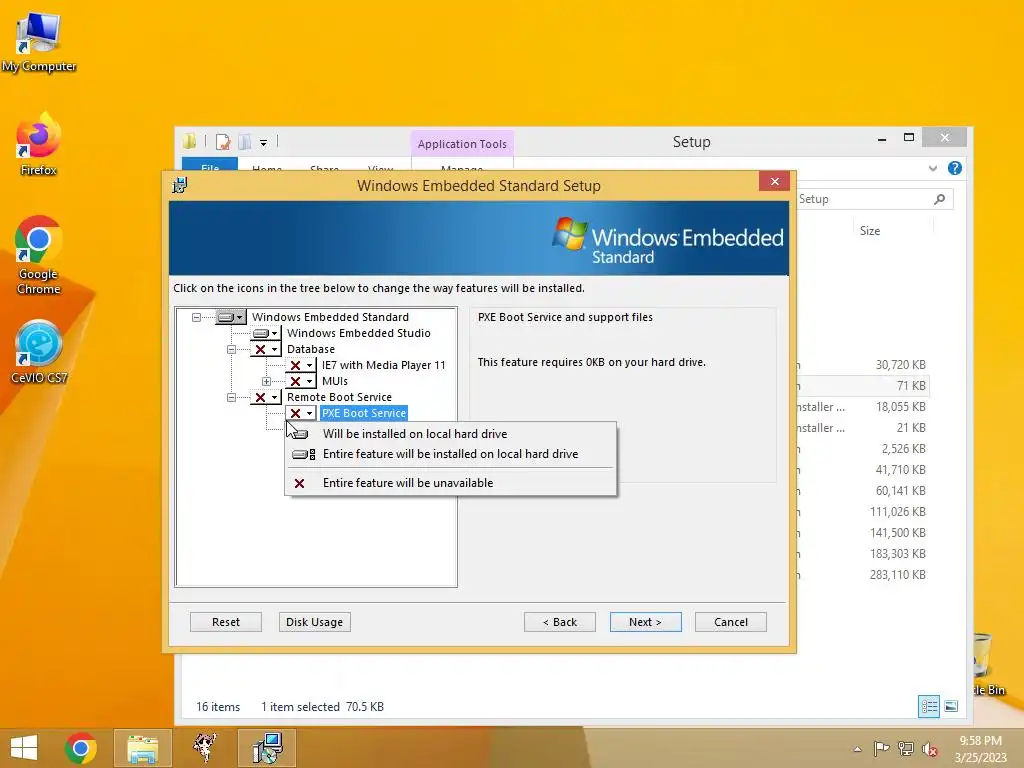The image size is (1024, 768).
Task: Show hidden tray icons arrow
Action: 857,749
